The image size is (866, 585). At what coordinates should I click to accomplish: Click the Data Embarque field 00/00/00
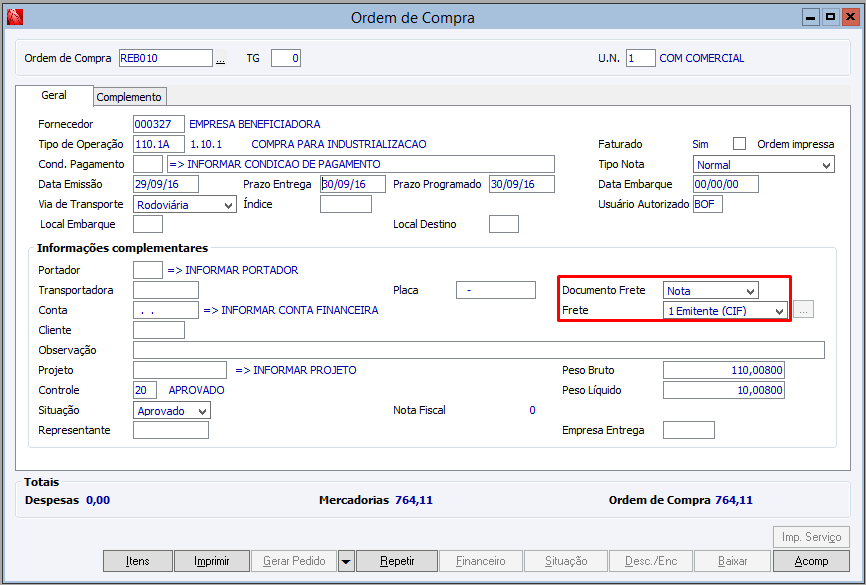click(x=726, y=184)
